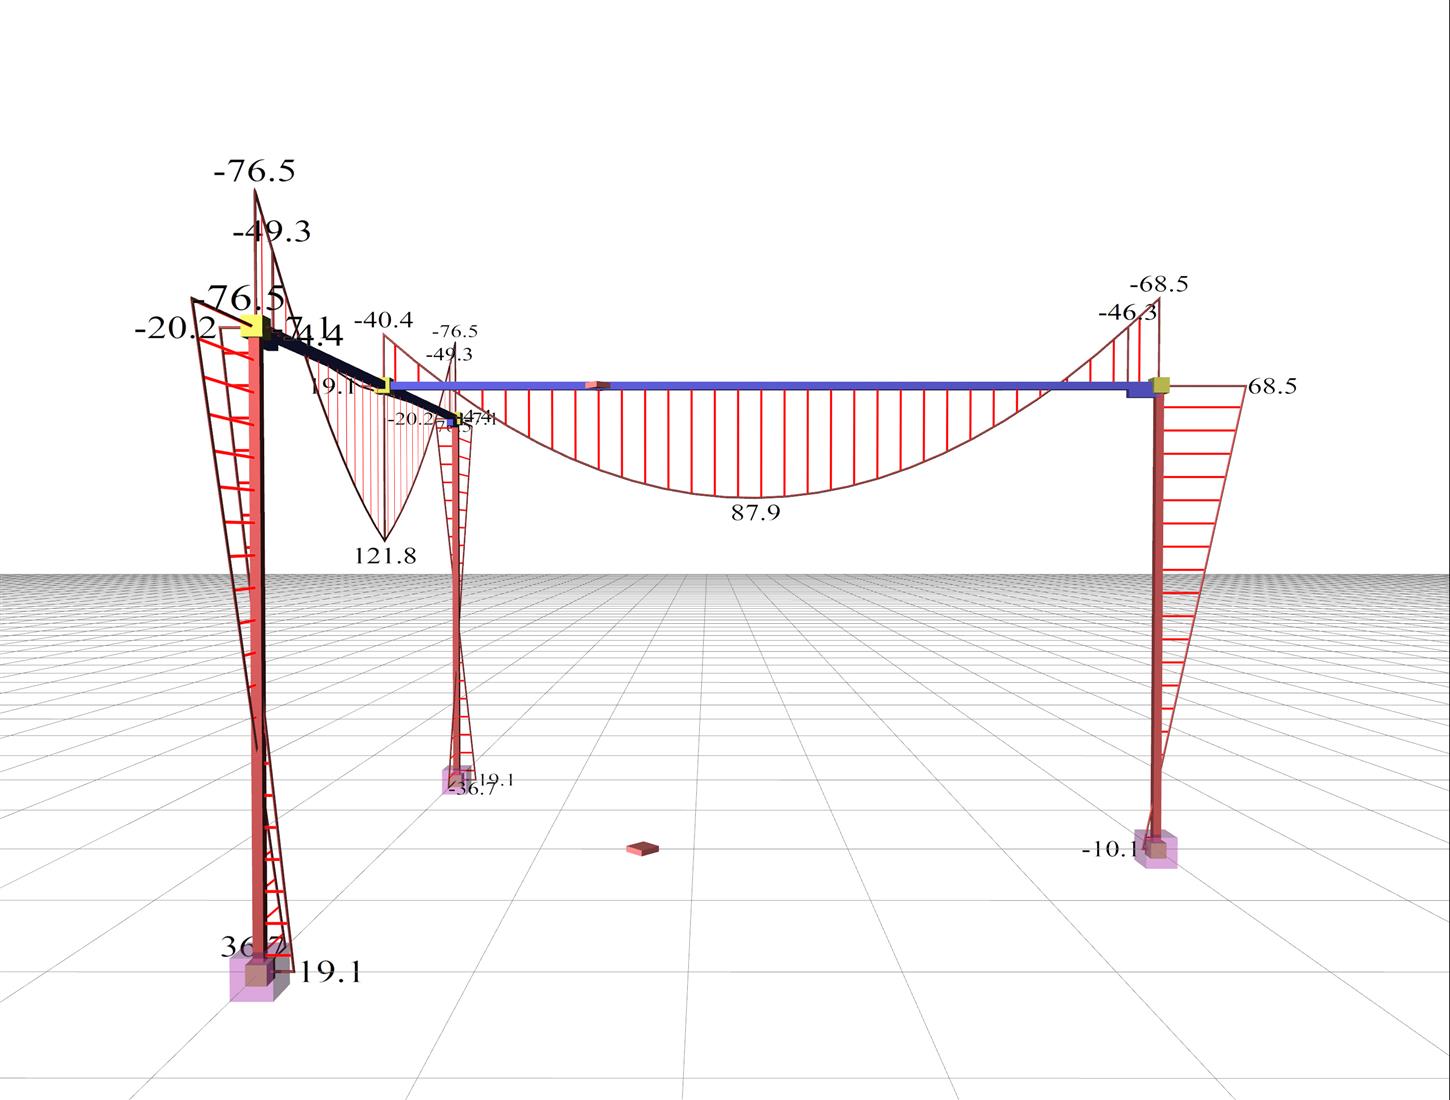Viewport: 1450px width, 1100px height.
Task: Select the right red column
Action: click(1158, 620)
